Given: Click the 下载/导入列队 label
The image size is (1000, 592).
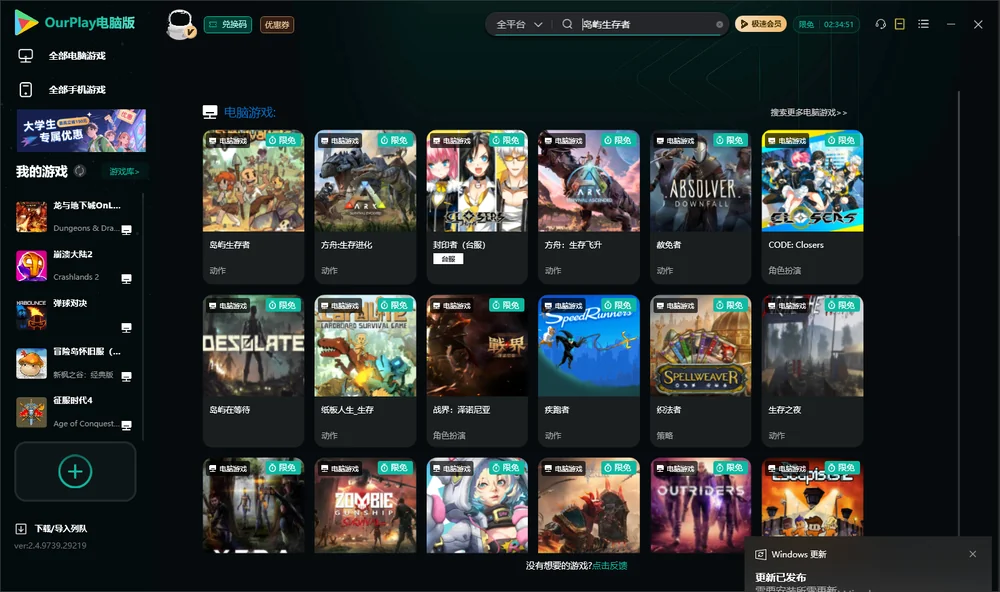Looking at the screenshot, I should tap(61, 529).
